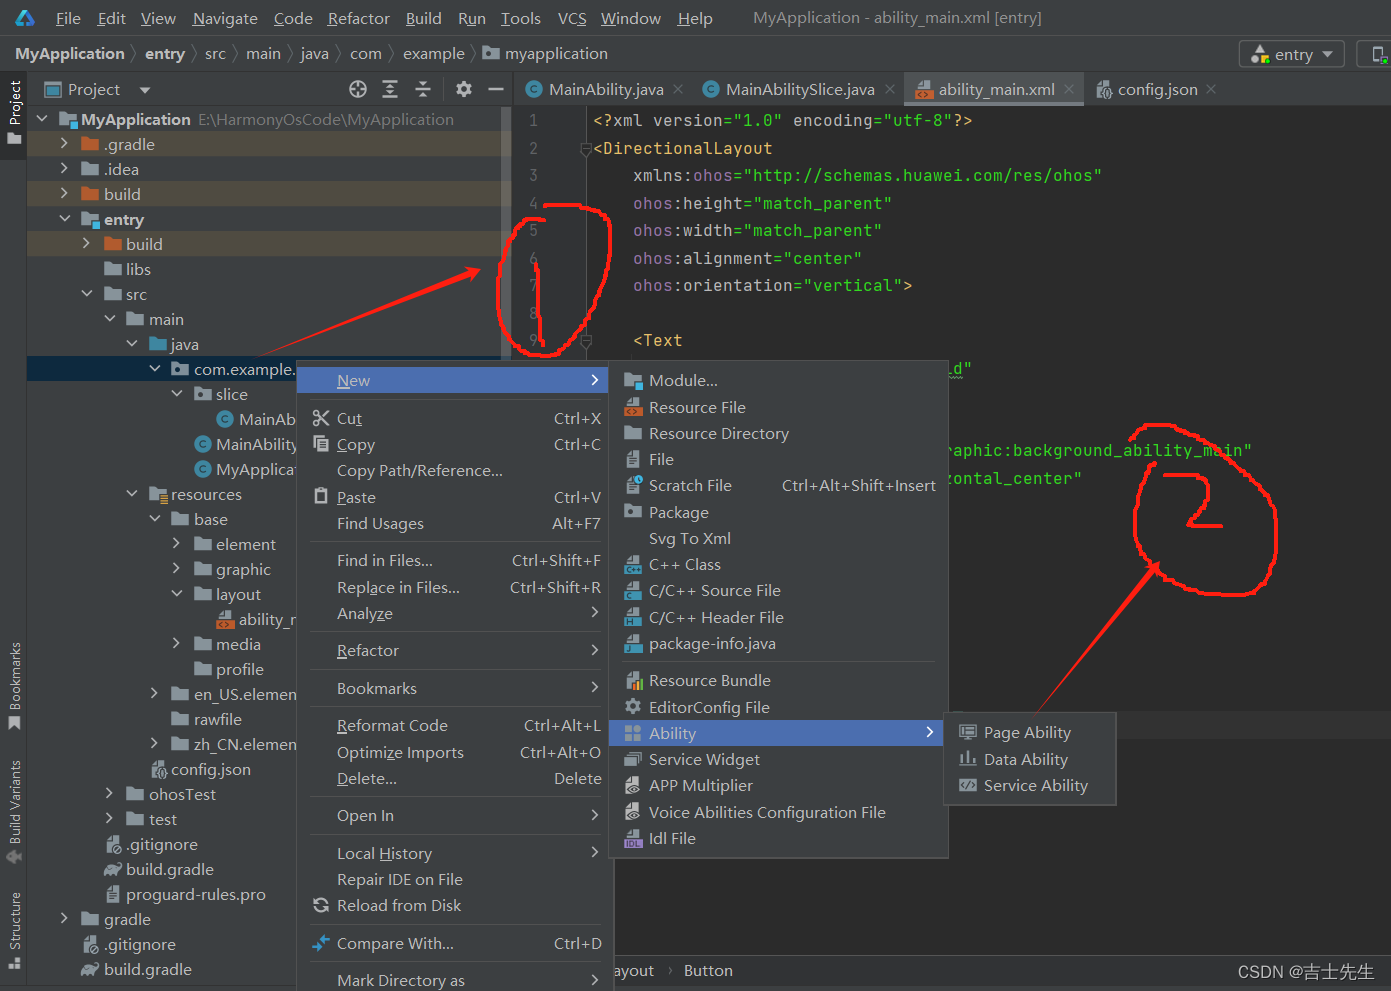Select Package in New submenu
The height and width of the screenshot is (991, 1391).
coord(779,512)
